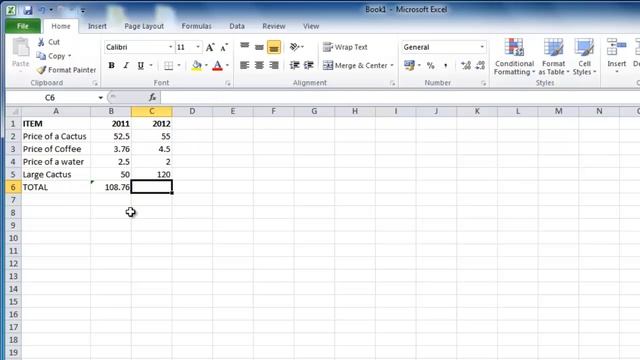Apply Fill Color bucket icon

[196, 65]
